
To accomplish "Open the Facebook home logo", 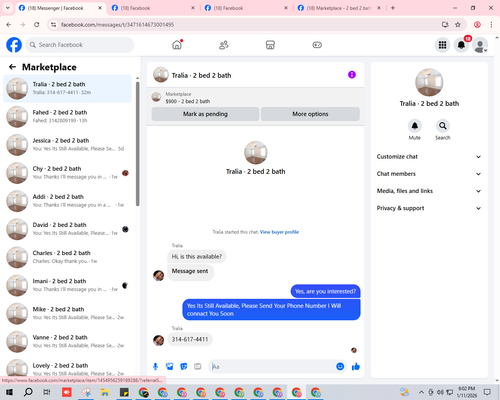I will 14,45.
